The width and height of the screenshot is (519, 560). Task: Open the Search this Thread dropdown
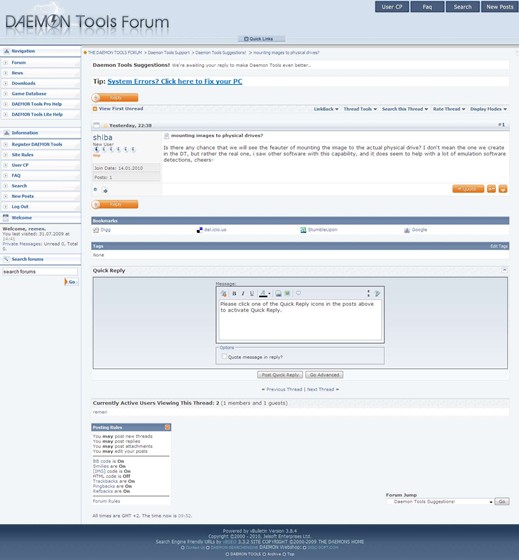pos(405,109)
